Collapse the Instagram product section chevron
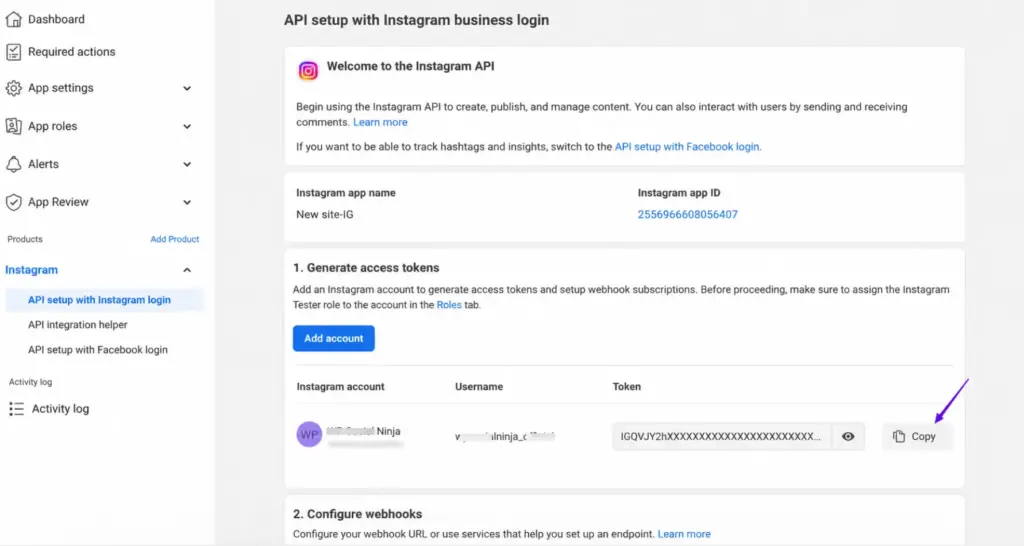Image resolution: width=1024 pixels, height=546 pixels. click(x=187, y=270)
